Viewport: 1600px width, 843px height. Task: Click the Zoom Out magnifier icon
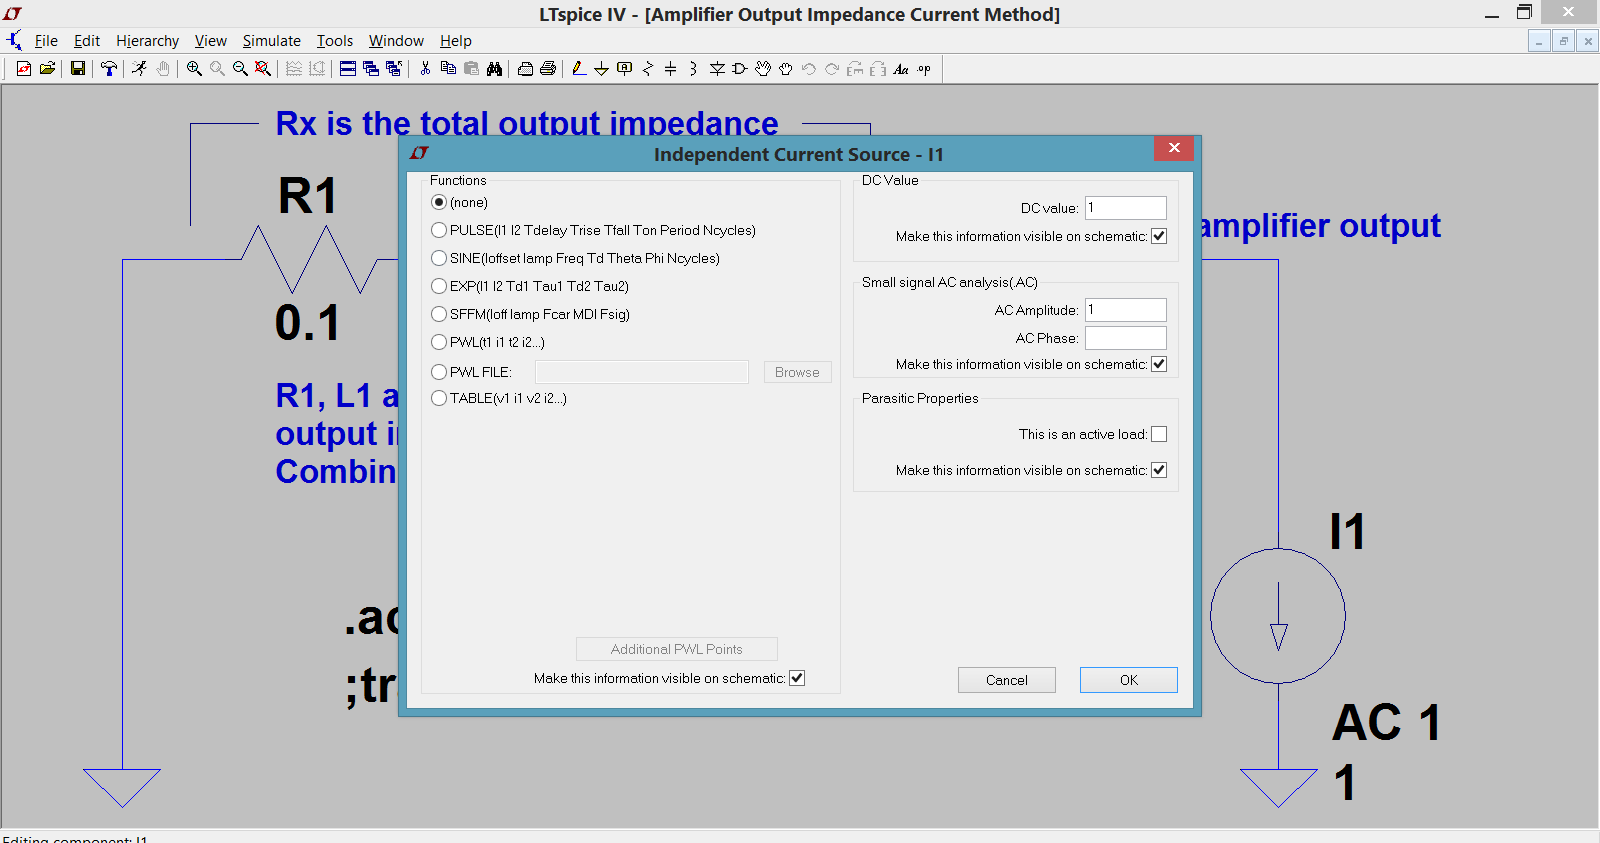tap(240, 69)
